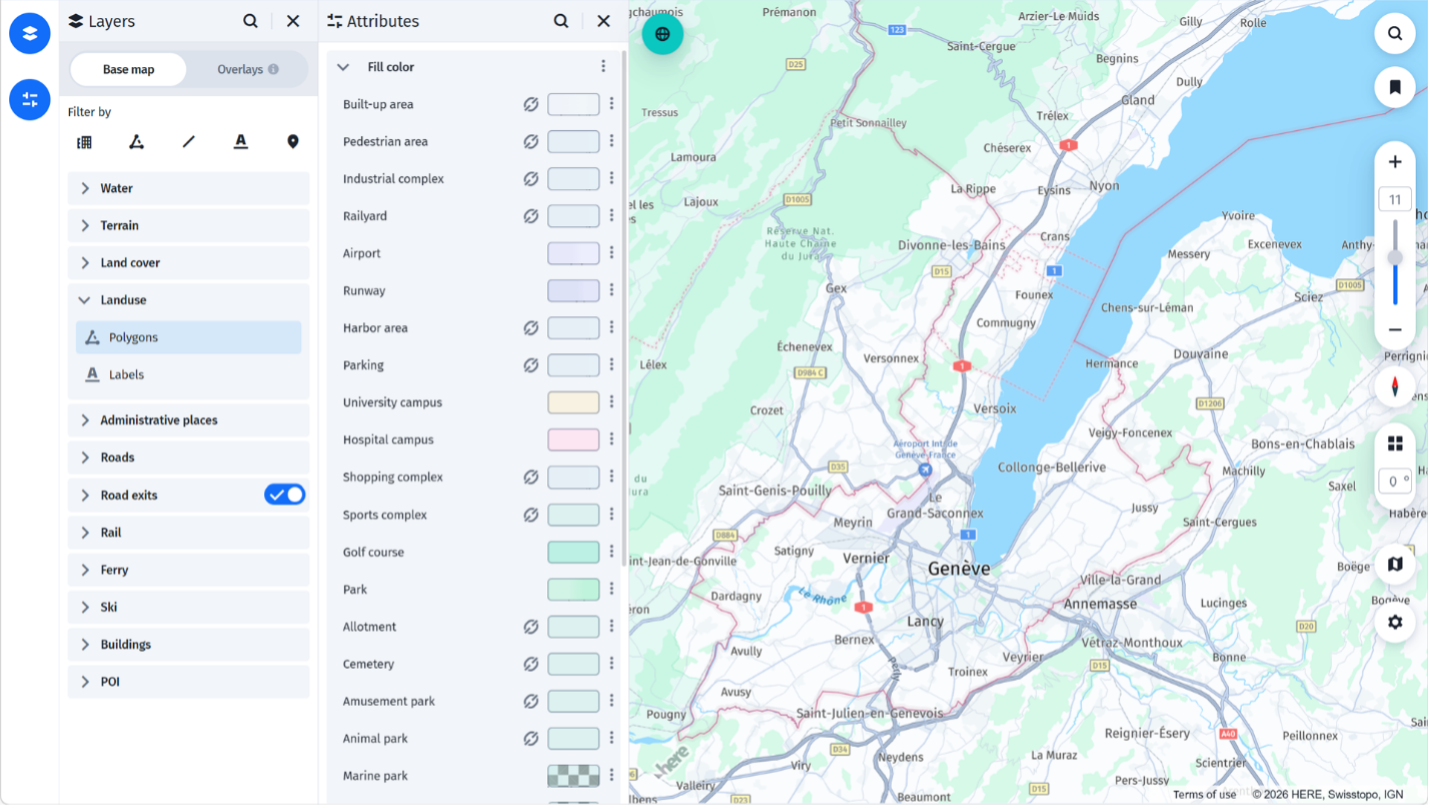Zoom in with the plus button
1430x809 pixels.
pos(1395,162)
